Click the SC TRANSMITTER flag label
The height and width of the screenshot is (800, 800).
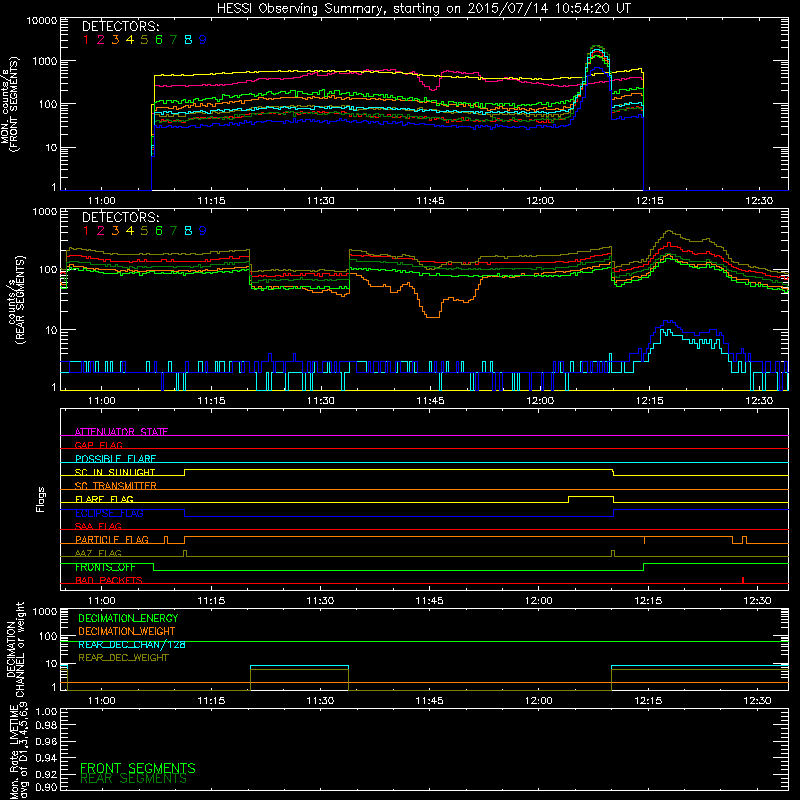point(116,486)
